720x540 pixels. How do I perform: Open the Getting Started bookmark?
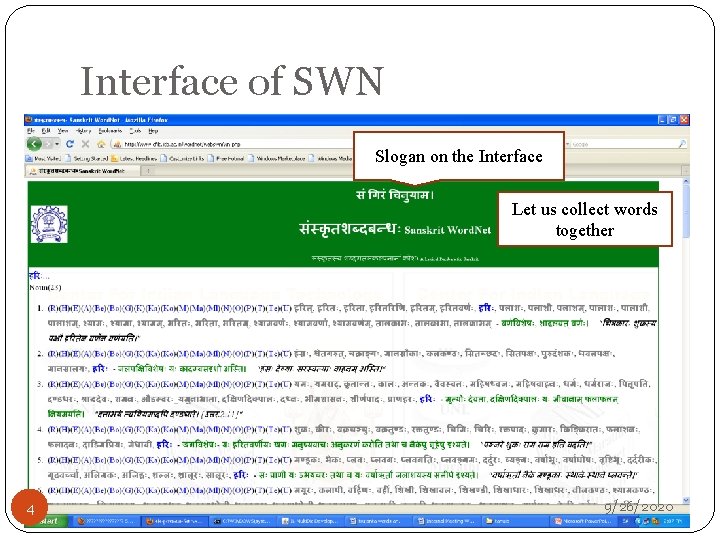tap(86, 158)
